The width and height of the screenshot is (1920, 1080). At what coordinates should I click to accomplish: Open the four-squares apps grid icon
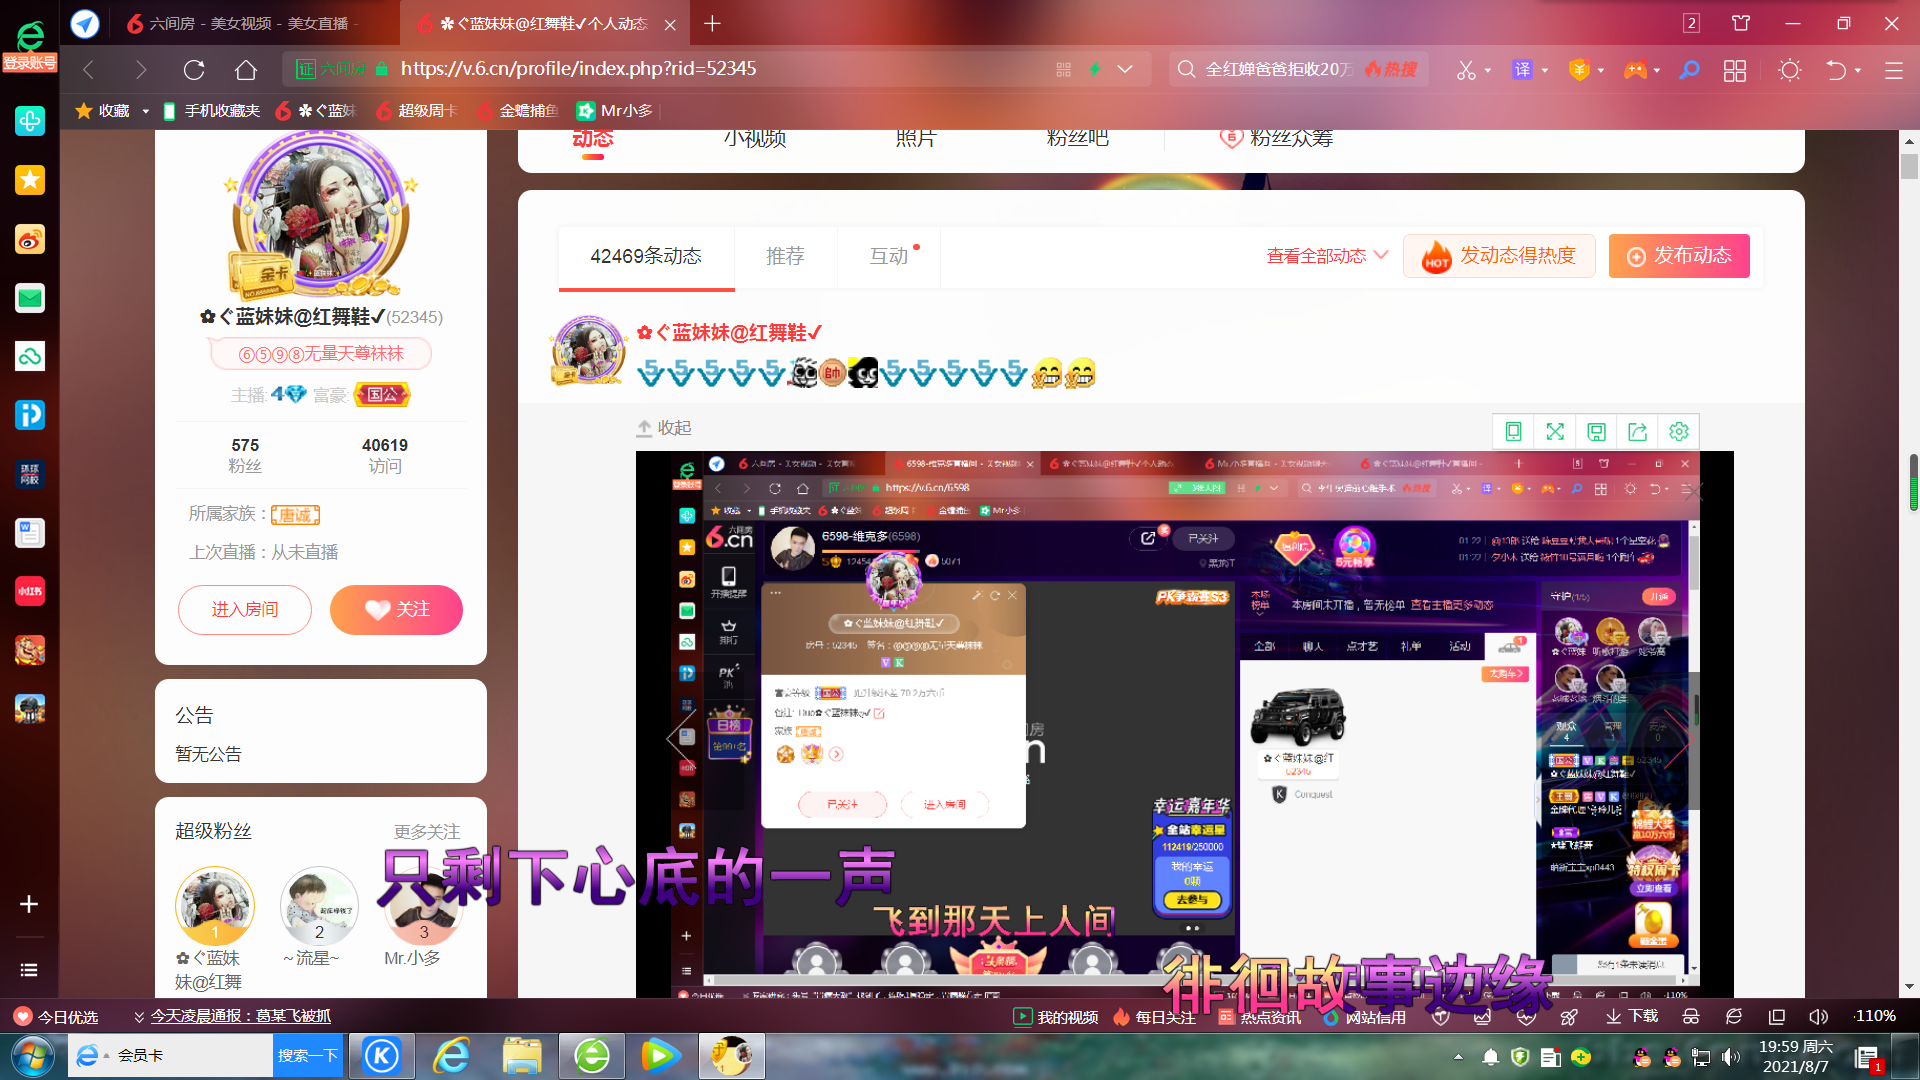[x=1735, y=70]
